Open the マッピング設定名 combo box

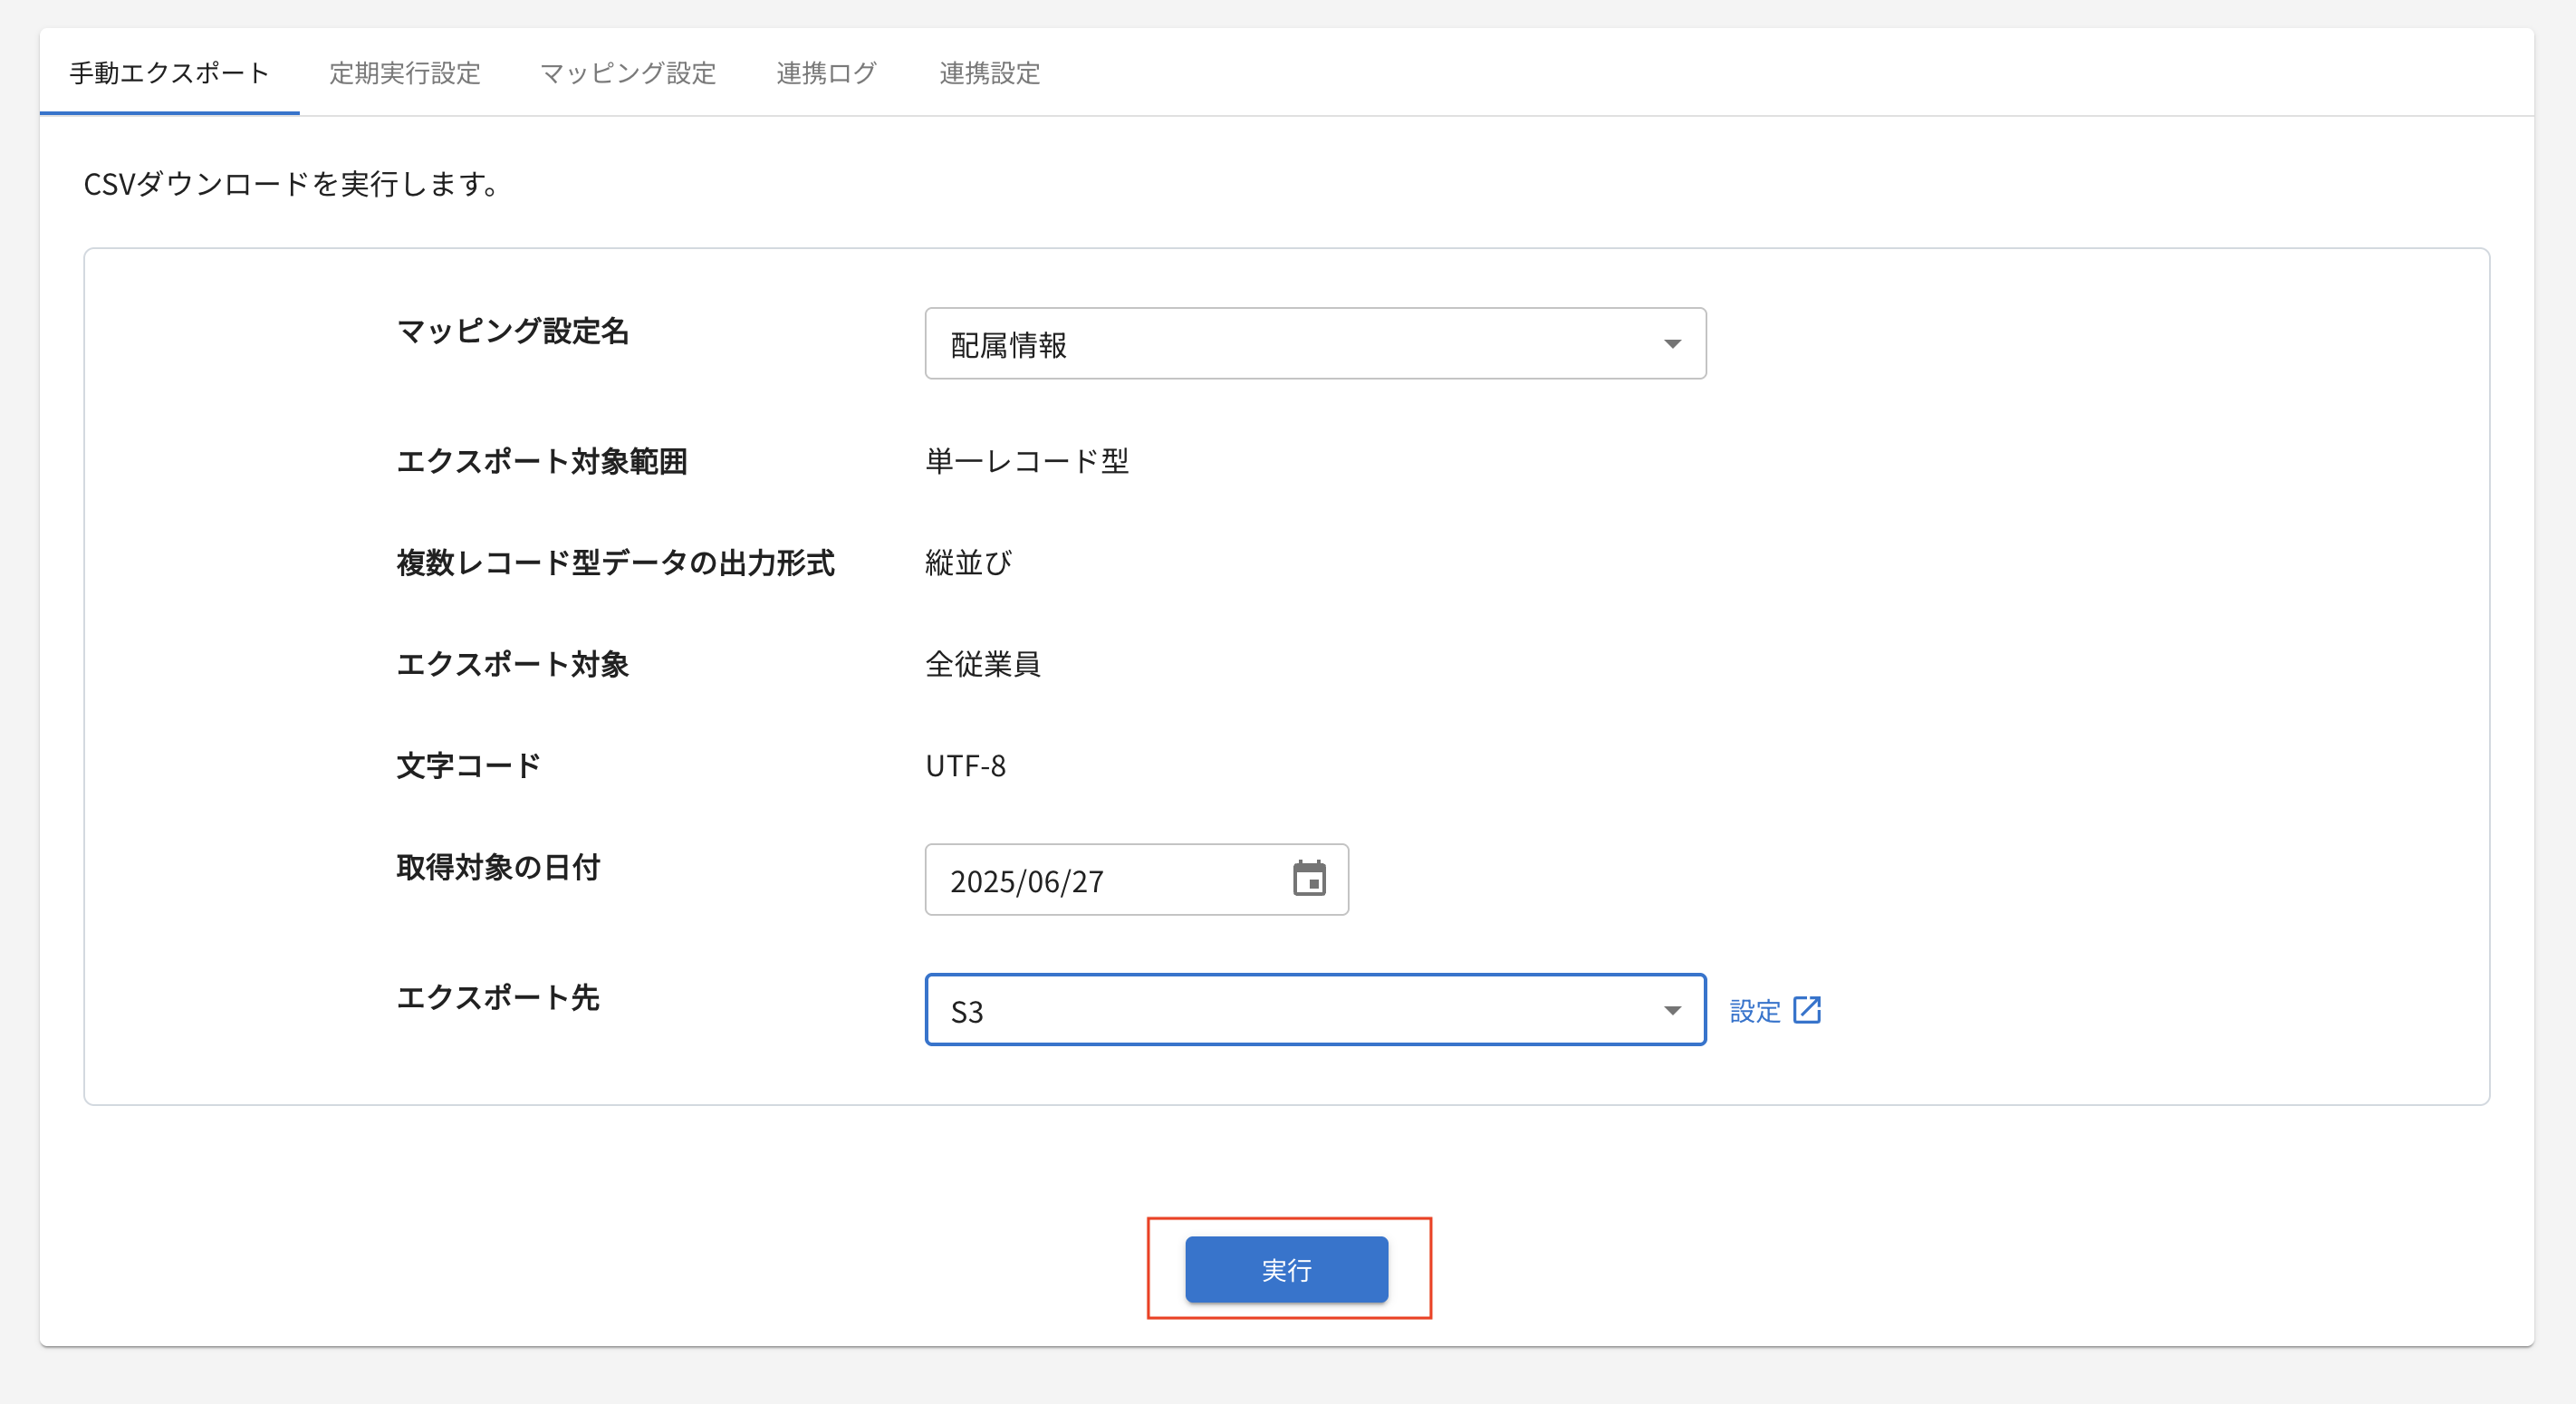[1314, 344]
